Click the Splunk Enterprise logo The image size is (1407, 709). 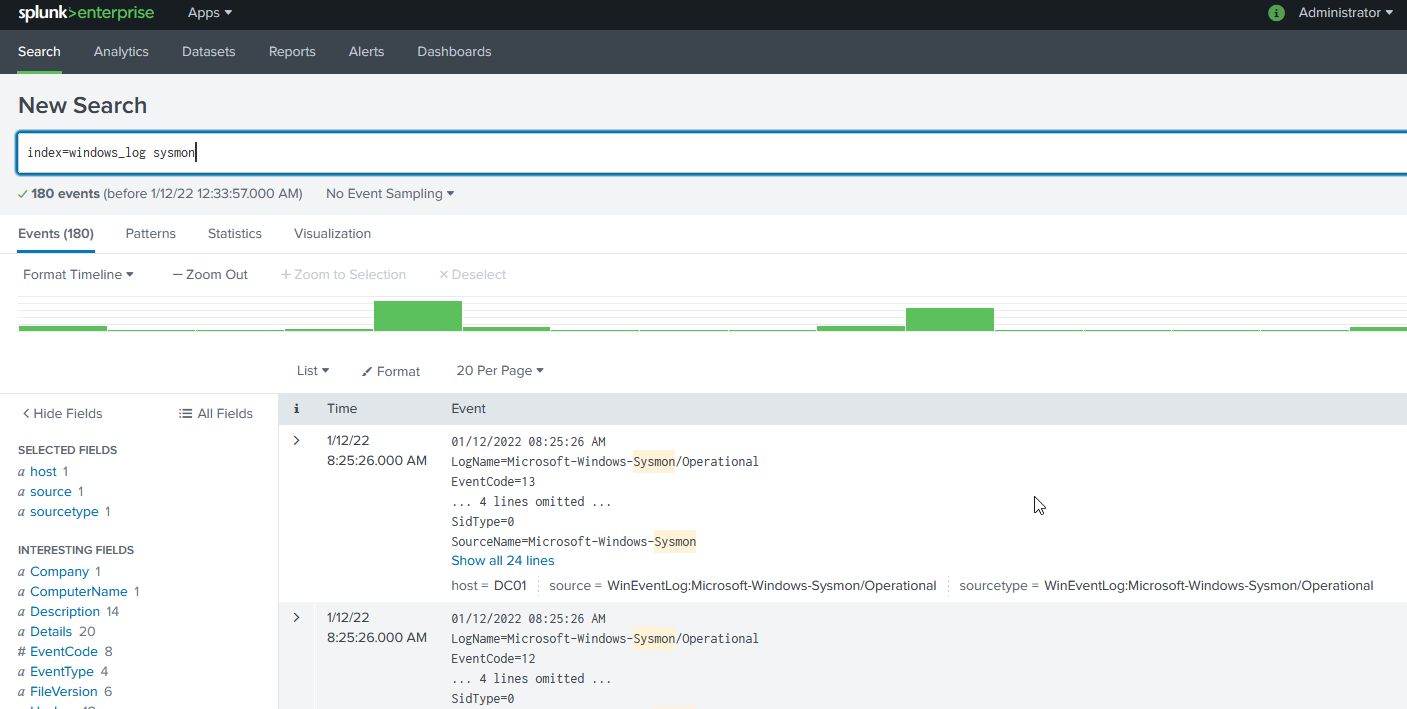[x=86, y=13]
